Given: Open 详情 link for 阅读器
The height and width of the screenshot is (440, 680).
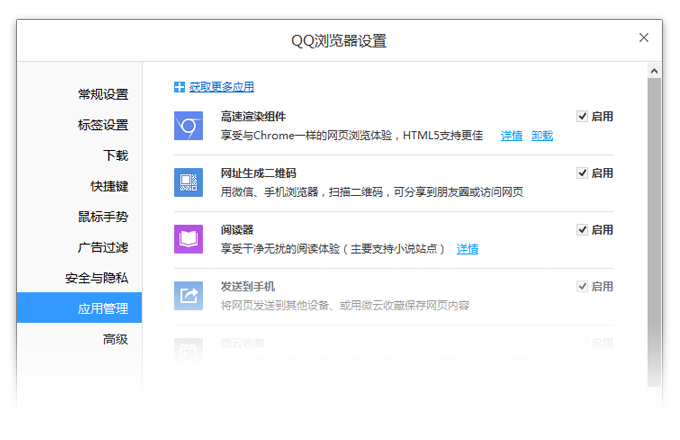Looking at the screenshot, I should tap(468, 249).
